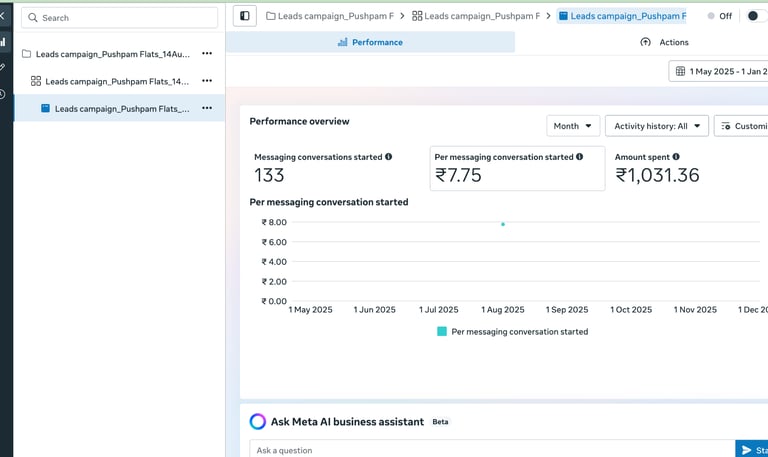
Task: Click info icon beside Messaging conversations started
Action: (x=389, y=157)
